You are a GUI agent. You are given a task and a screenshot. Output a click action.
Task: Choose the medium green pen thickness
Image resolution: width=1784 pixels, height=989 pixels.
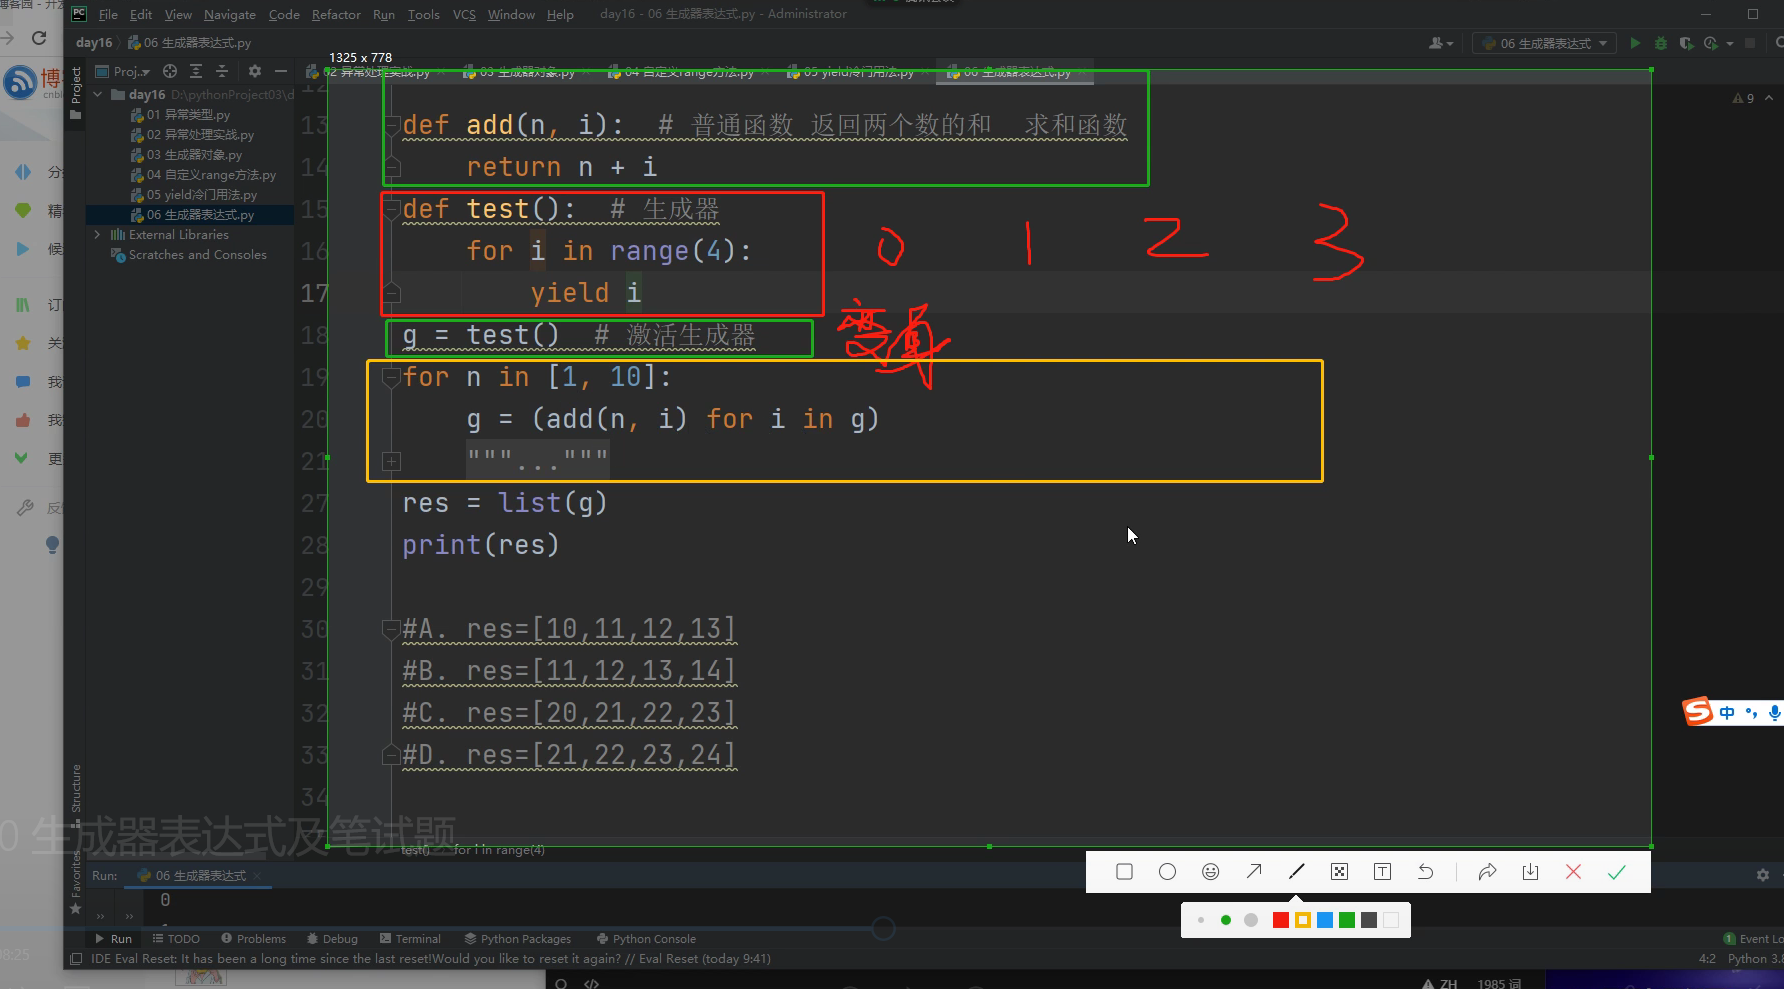click(x=1226, y=920)
